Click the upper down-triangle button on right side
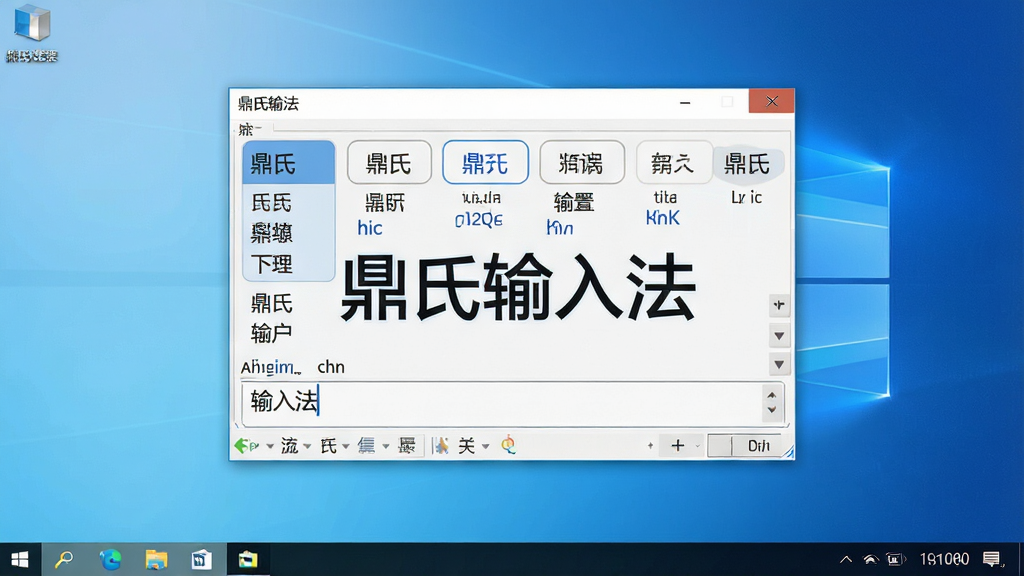The height and width of the screenshot is (576, 1024). point(779,336)
